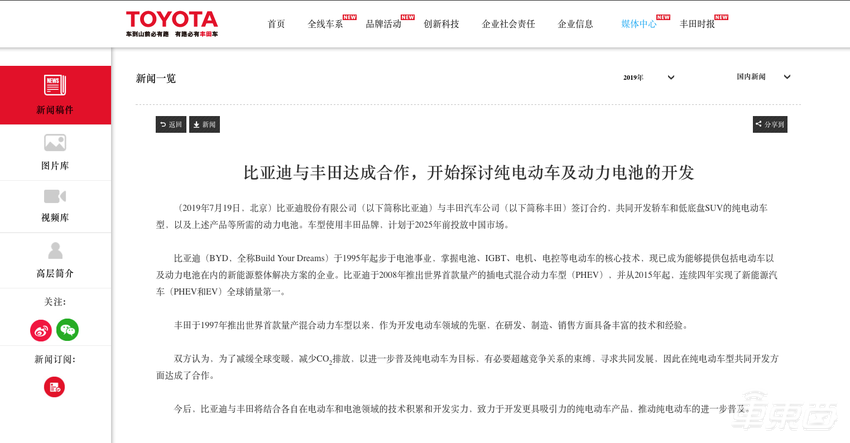Click the 视频库 sidebar label
Image resolution: width=850 pixels, height=443 pixels.
[55, 218]
